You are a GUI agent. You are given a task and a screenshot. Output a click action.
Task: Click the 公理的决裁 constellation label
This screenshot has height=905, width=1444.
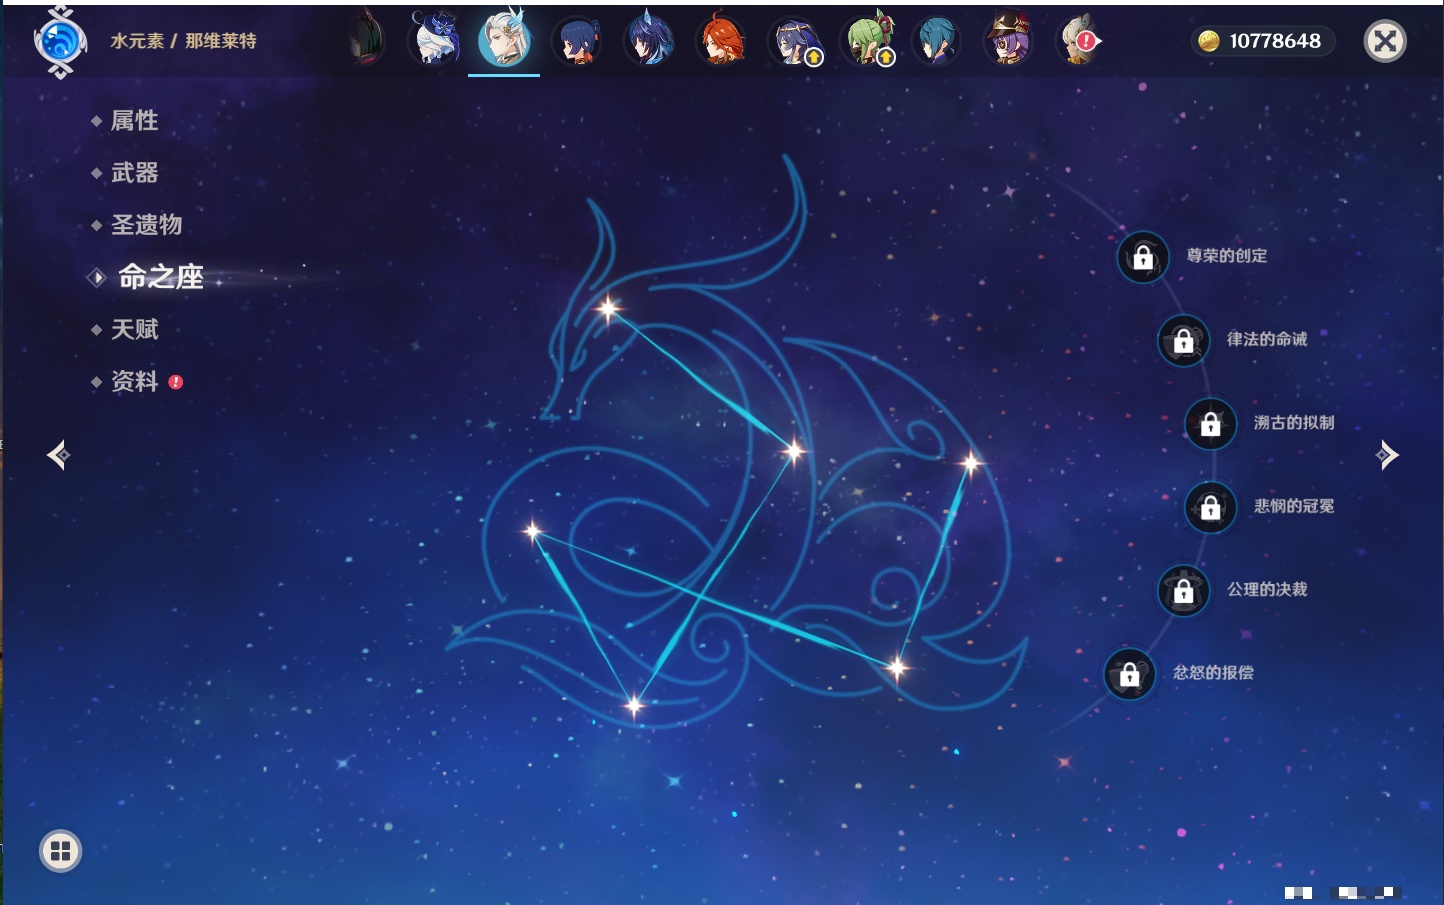1266,589
